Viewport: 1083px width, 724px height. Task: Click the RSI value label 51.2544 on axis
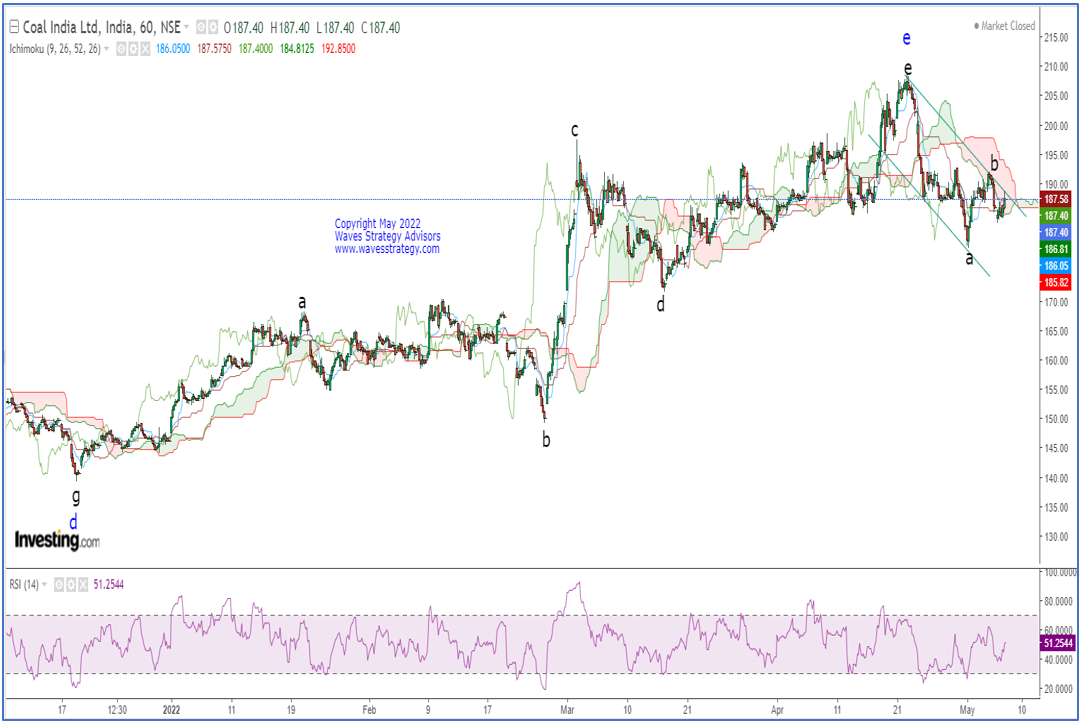pos(1057,643)
